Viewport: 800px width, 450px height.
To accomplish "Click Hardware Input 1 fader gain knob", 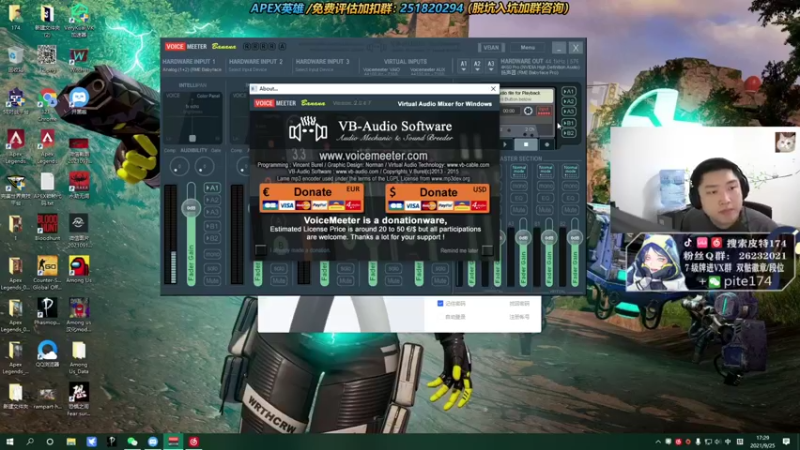I will [191, 208].
